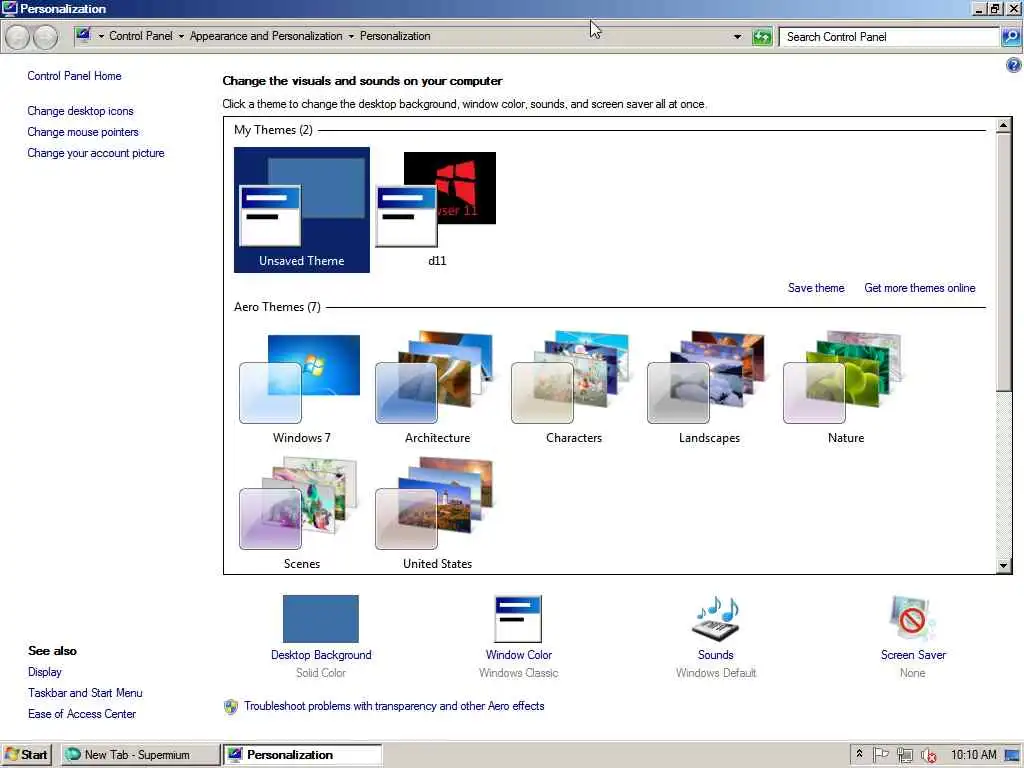
Task: Click the Screen Saver text link
Action: [913, 655]
